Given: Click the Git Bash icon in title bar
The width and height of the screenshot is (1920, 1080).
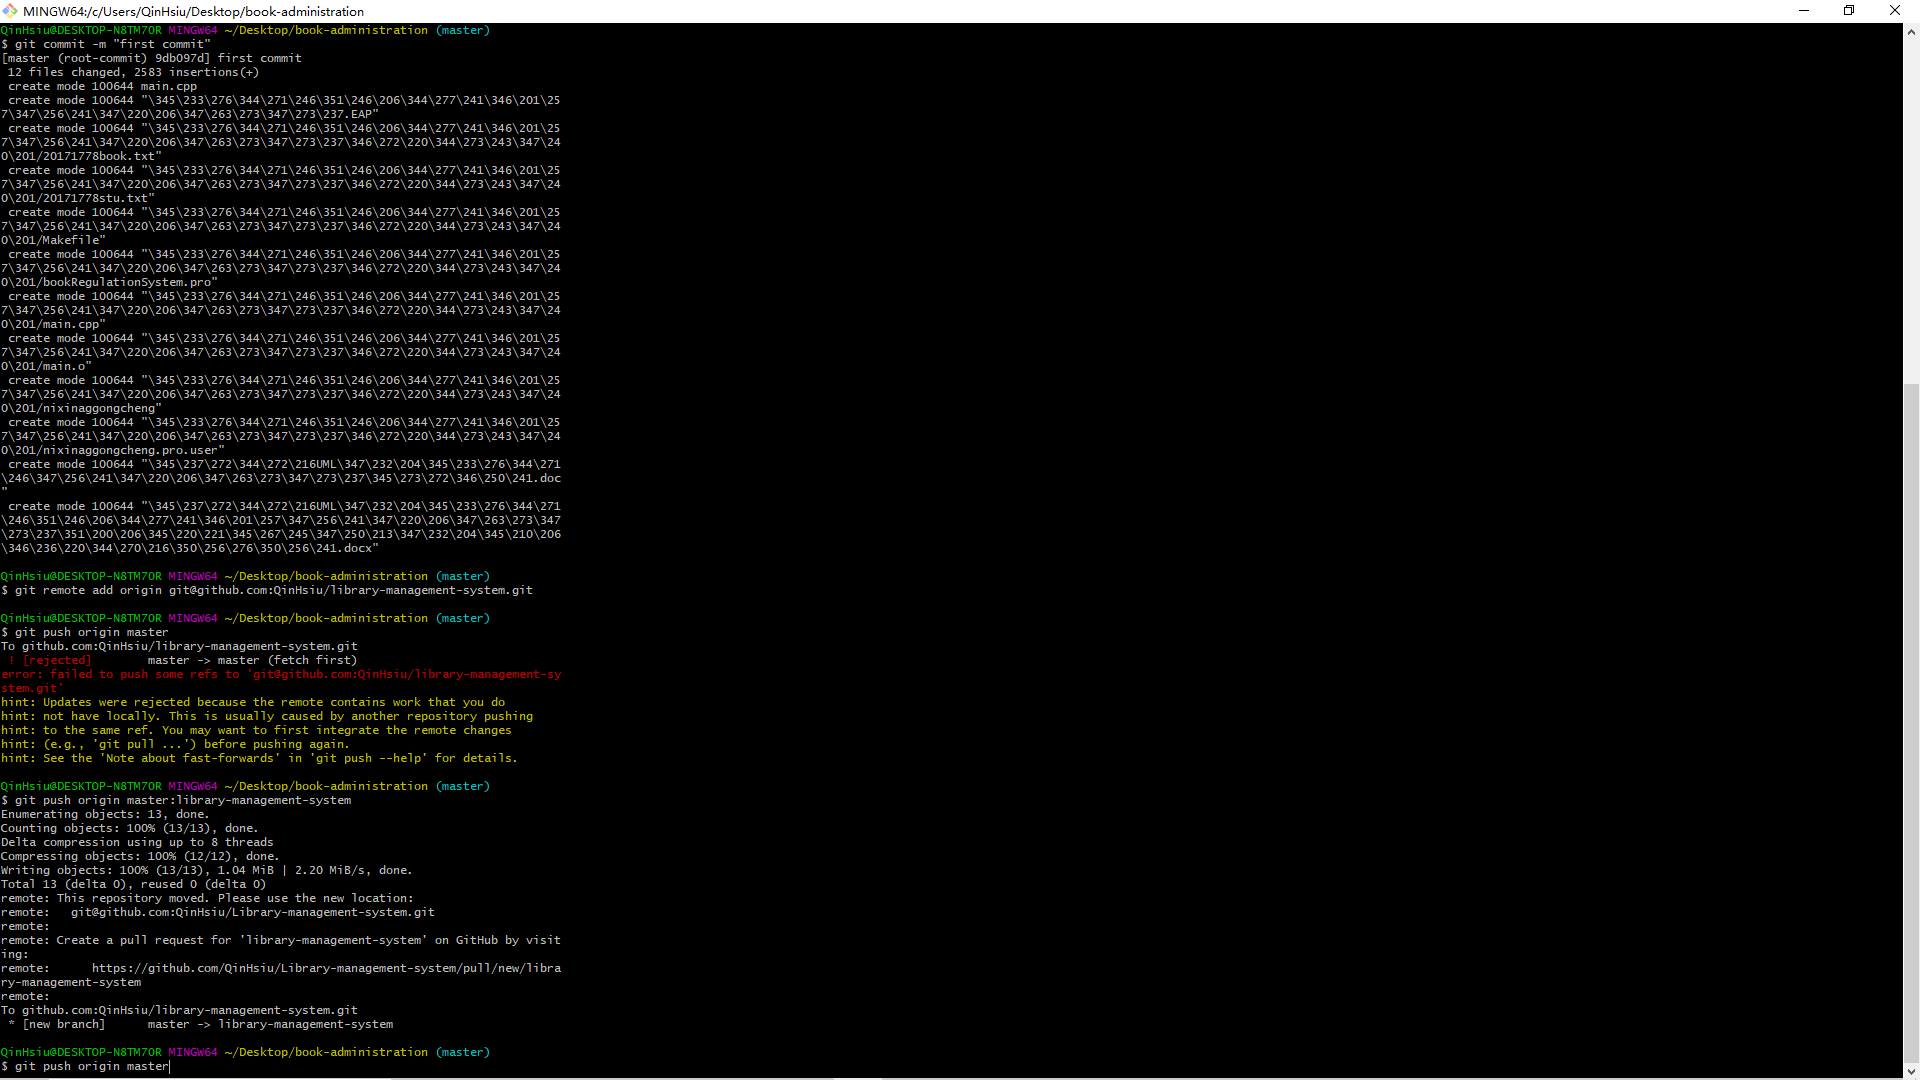Looking at the screenshot, I should pyautogui.click(x=10, y=11).
